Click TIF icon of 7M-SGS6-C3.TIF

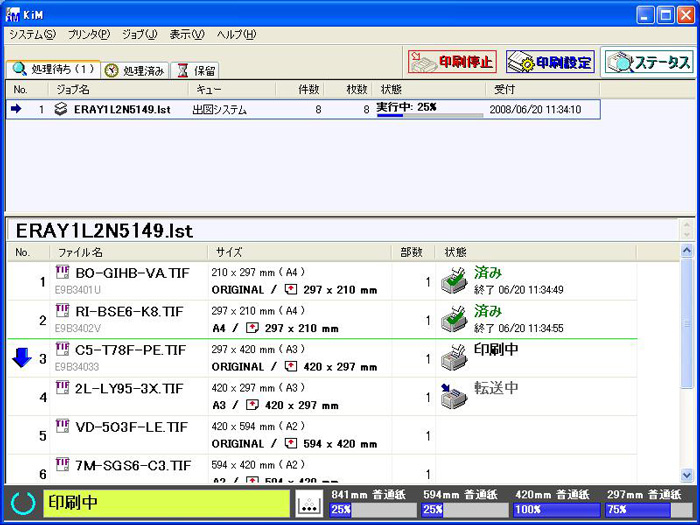point(62,464)
